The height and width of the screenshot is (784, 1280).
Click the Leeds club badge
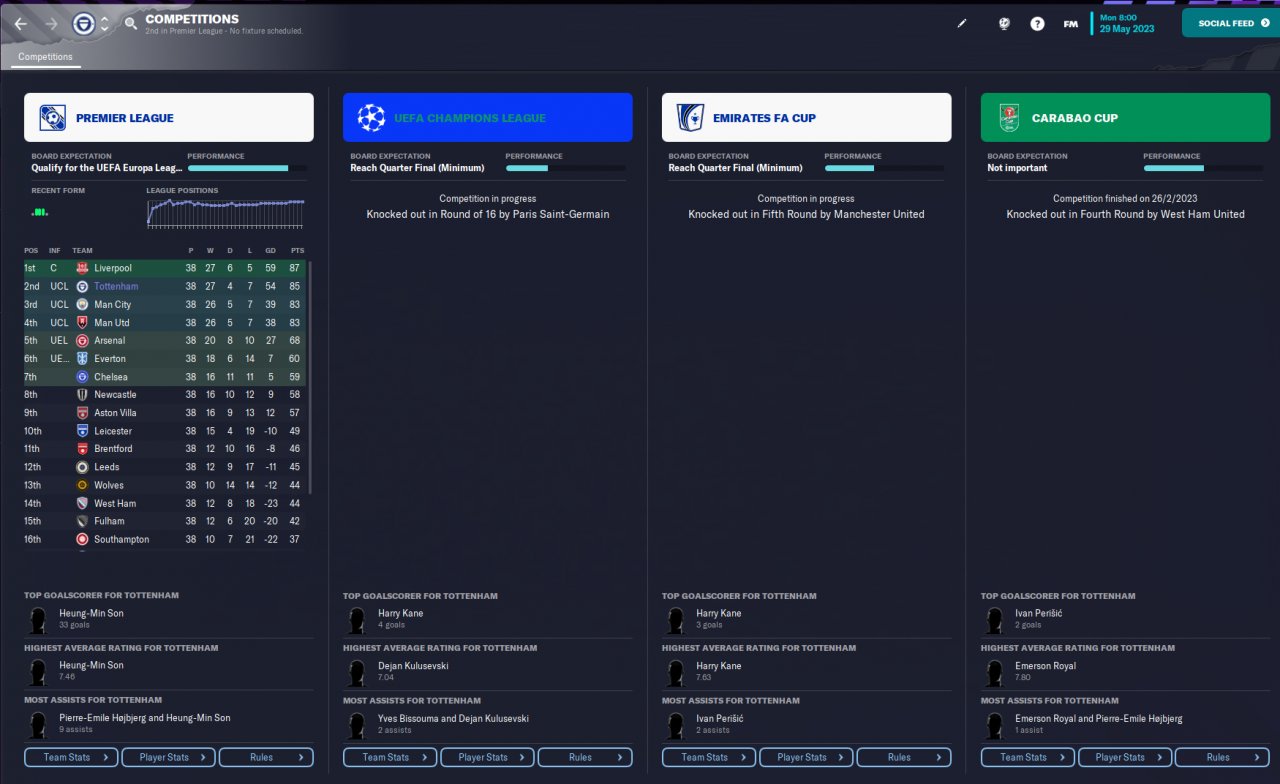point(82,467)
